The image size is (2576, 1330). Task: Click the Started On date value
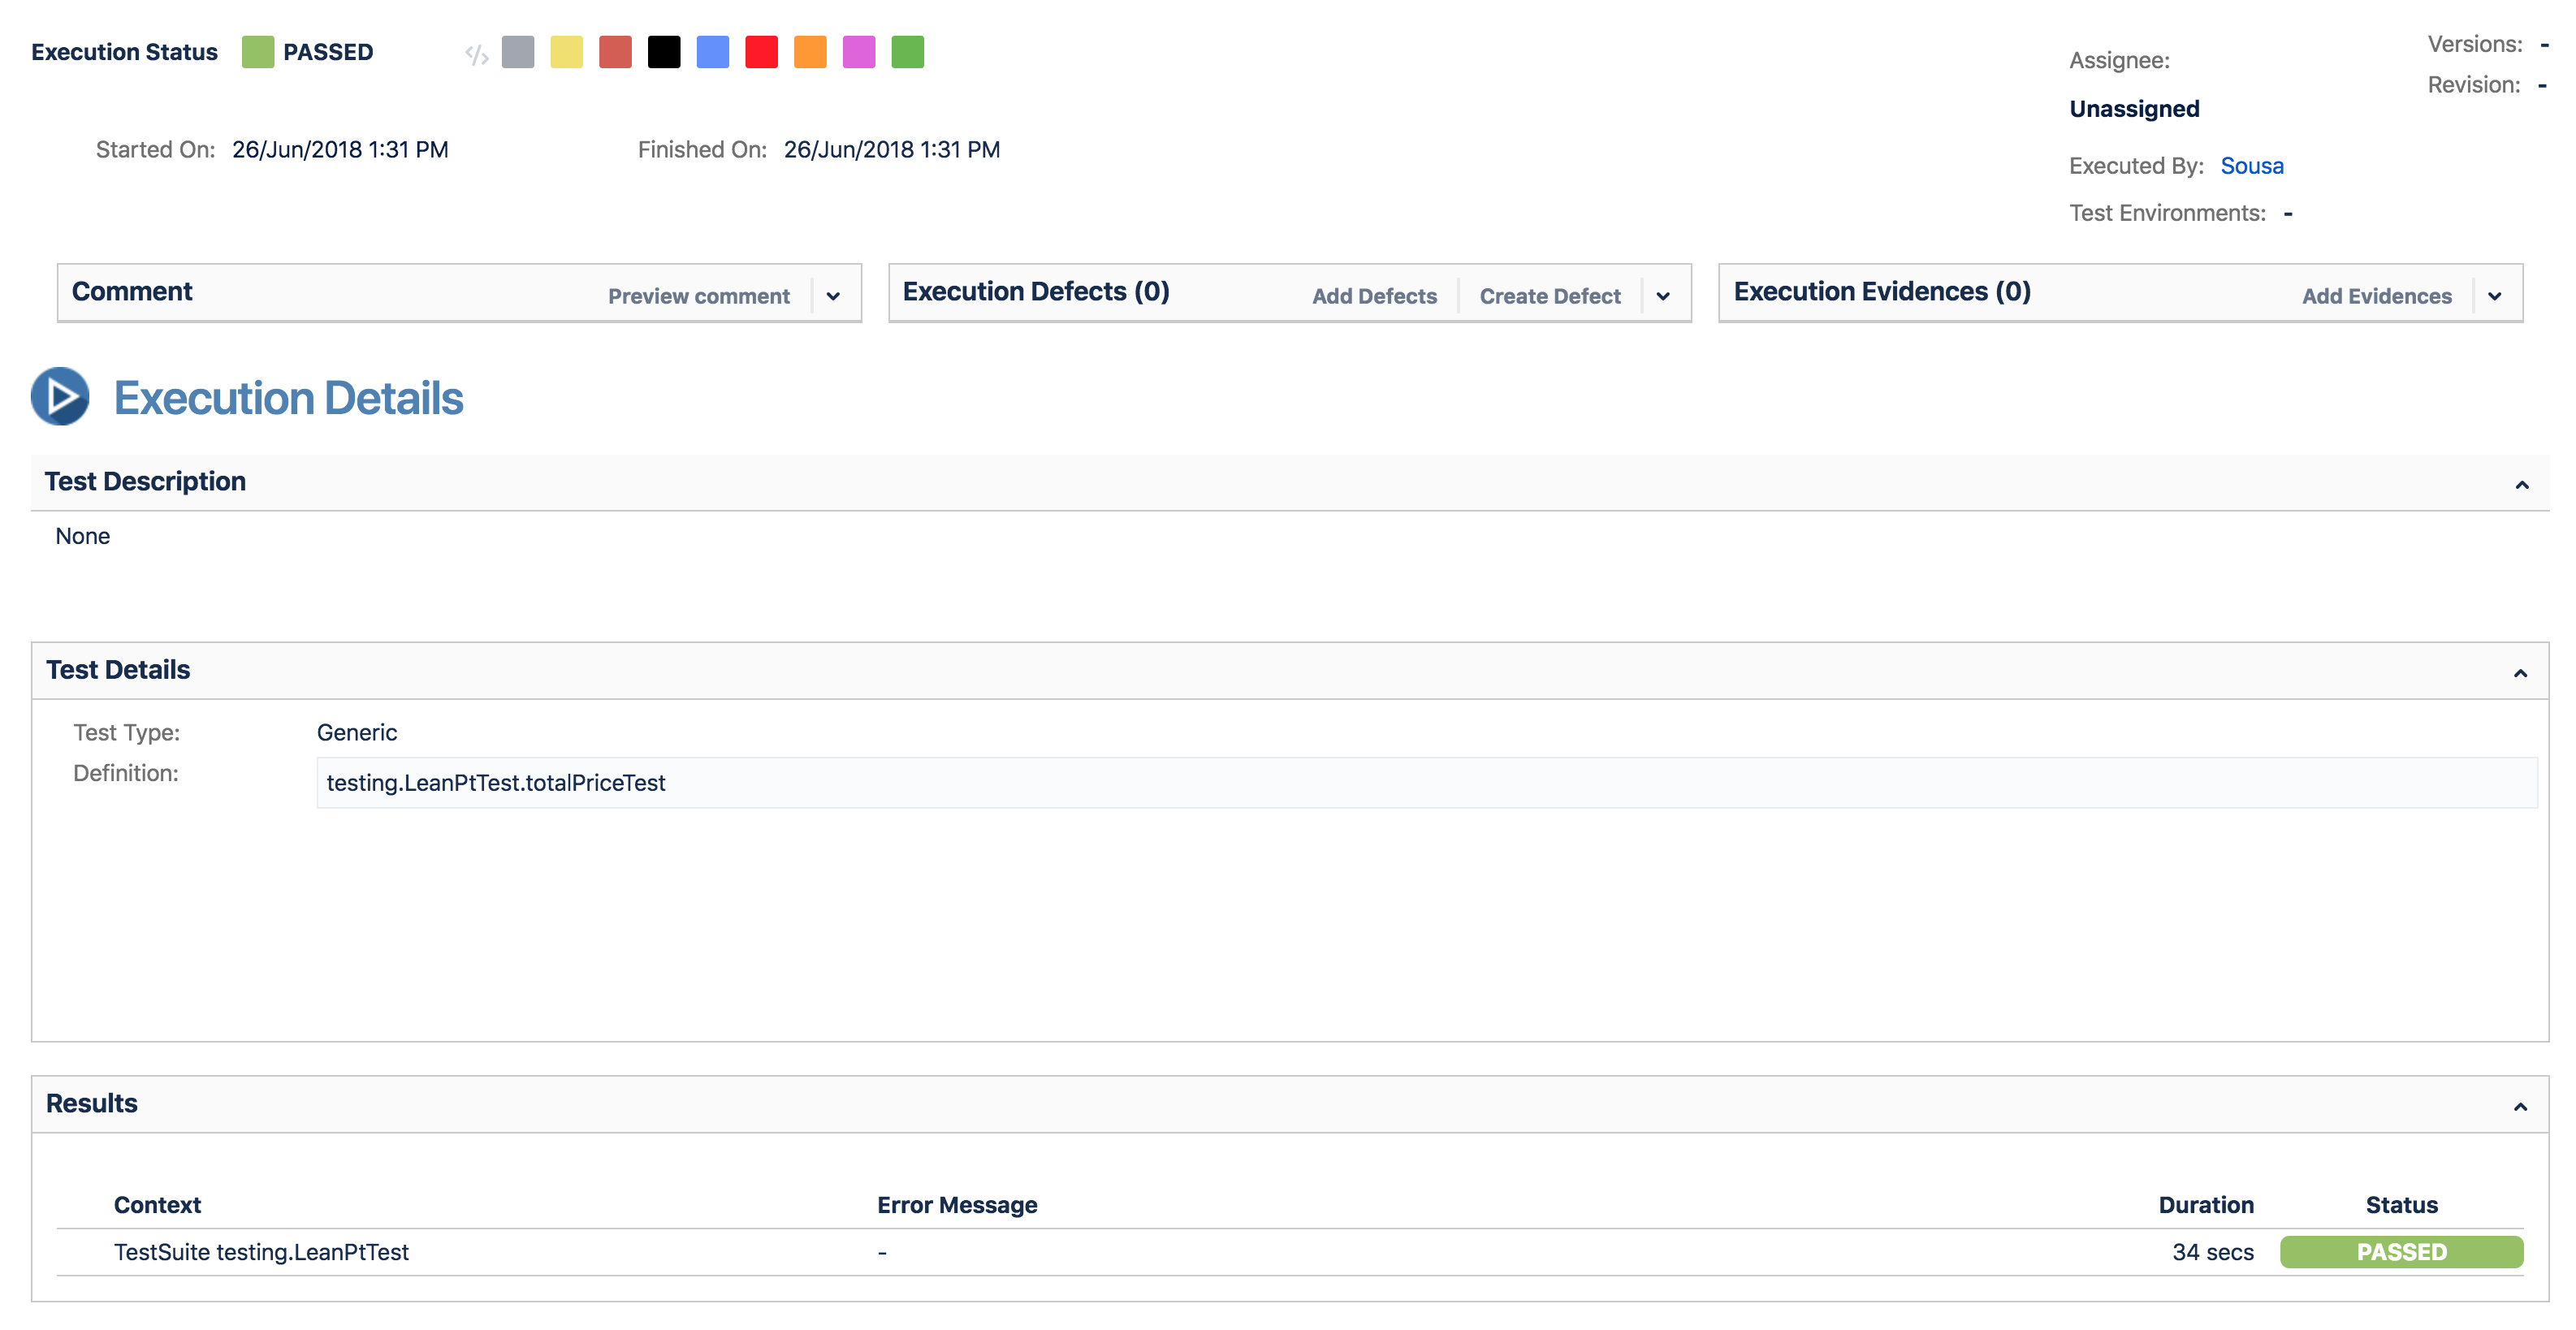coord(340,150)
